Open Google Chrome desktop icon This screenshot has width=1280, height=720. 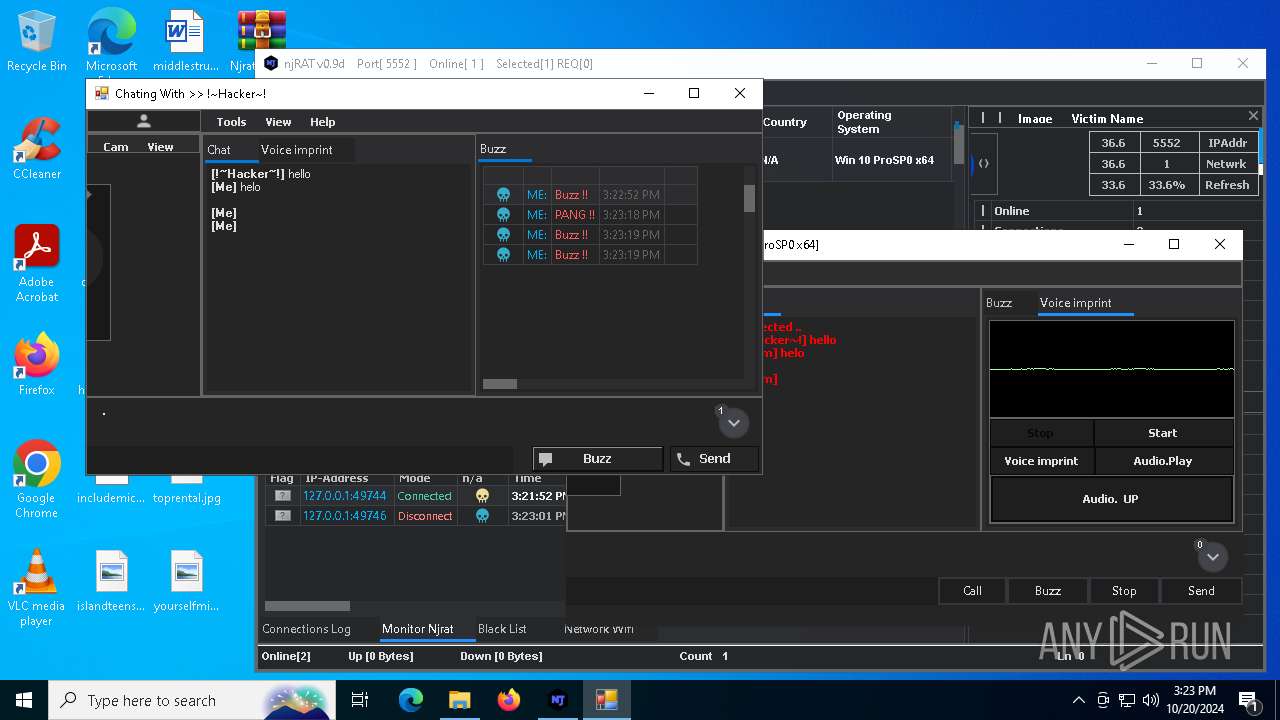(x=37, y=480)
